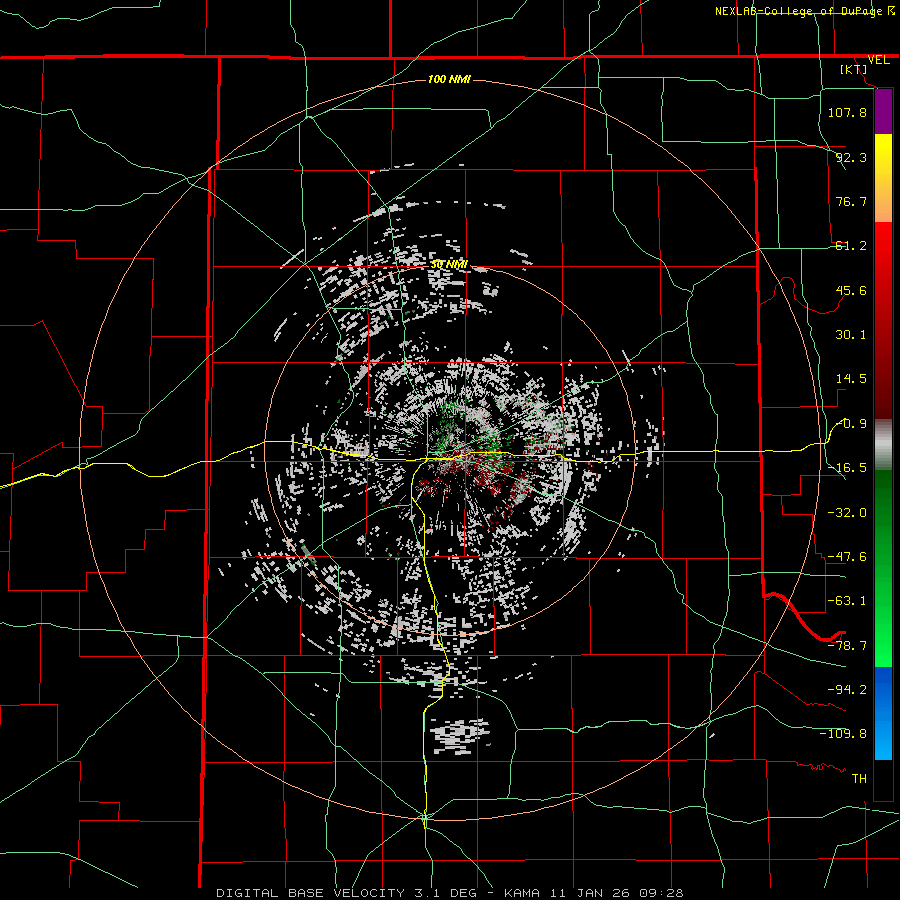The height and width of the screenshot is (900, 900).
Task: Click the gray near-zero segment of color bar
Action: tap(883, 445)
